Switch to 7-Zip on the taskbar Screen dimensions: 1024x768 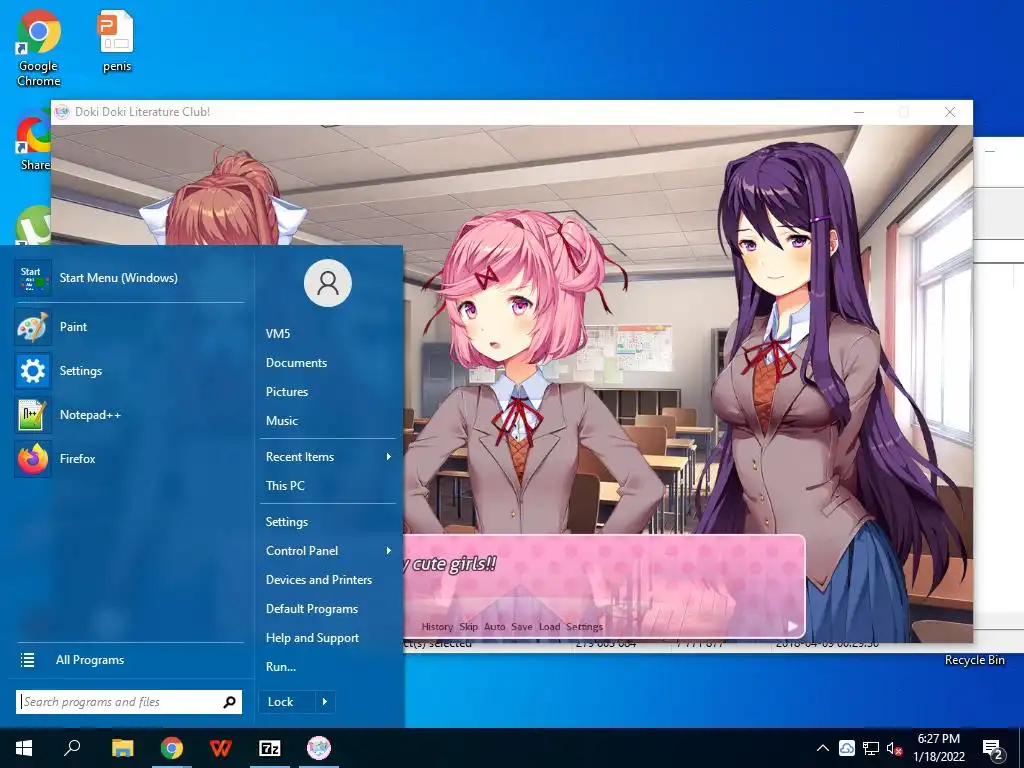(270, 748)
